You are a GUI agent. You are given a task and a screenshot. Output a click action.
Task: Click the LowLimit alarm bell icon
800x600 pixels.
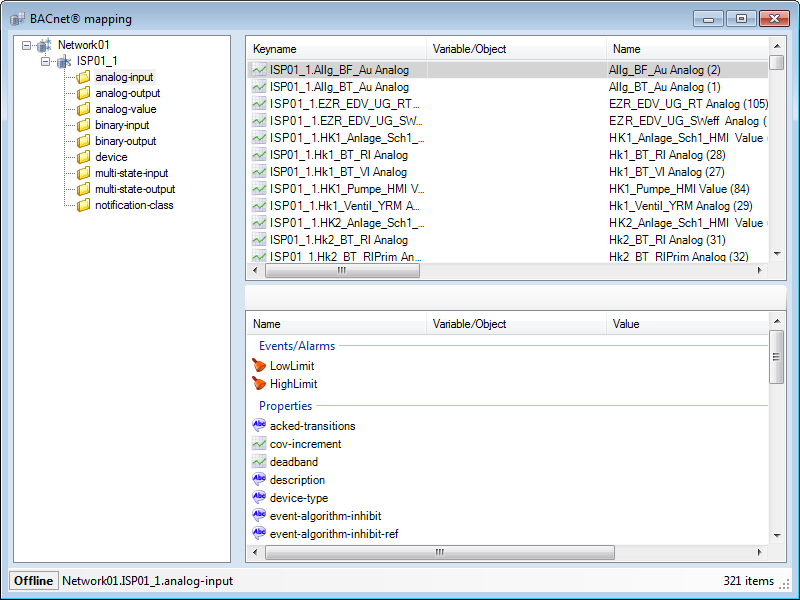pyautogui.click(x=259, y=366)
